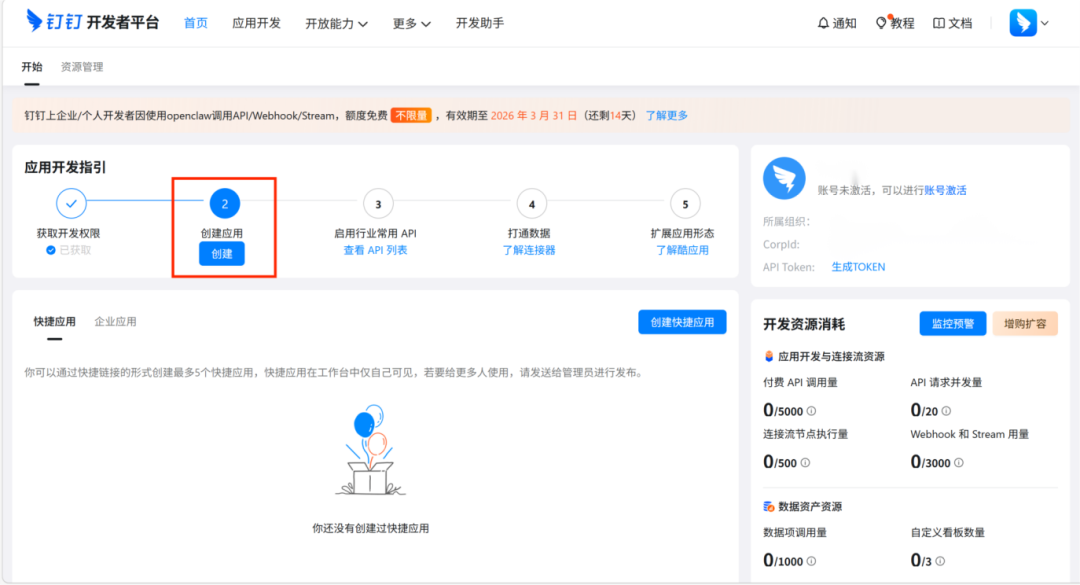Click the info icon beside Webhook 和 Stream 用量

pos(958,461)
